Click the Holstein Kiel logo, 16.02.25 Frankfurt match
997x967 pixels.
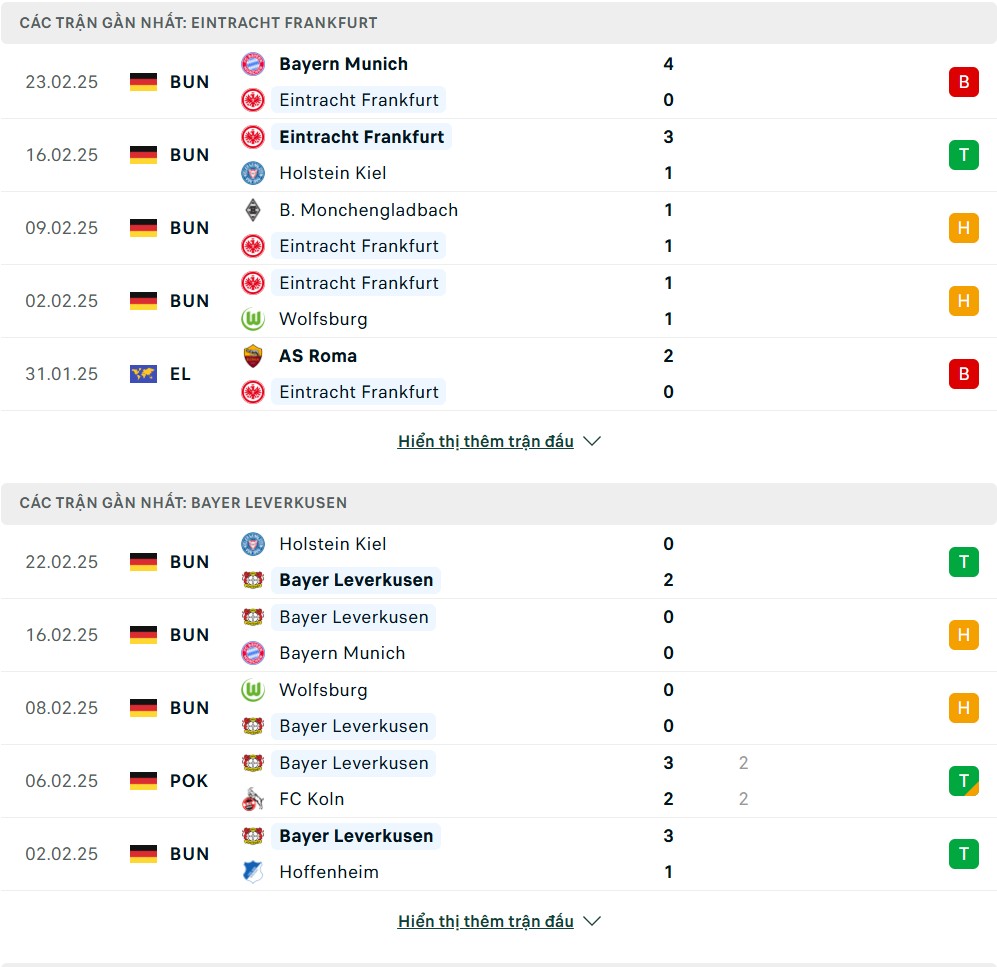coord(253,173)
